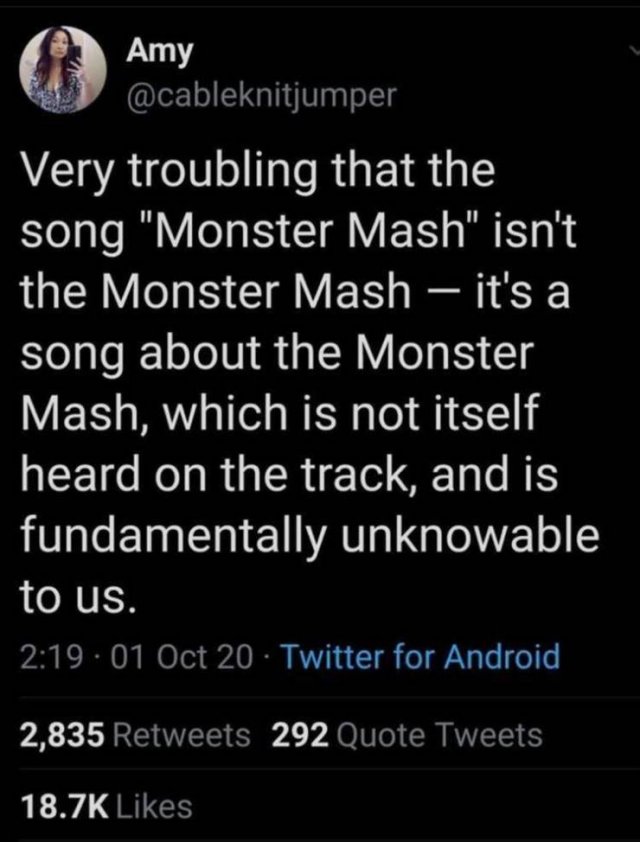640x842 pixels.
Task: Click the quoted "Monster Mash" song title
Action: (x=311, y=234)
